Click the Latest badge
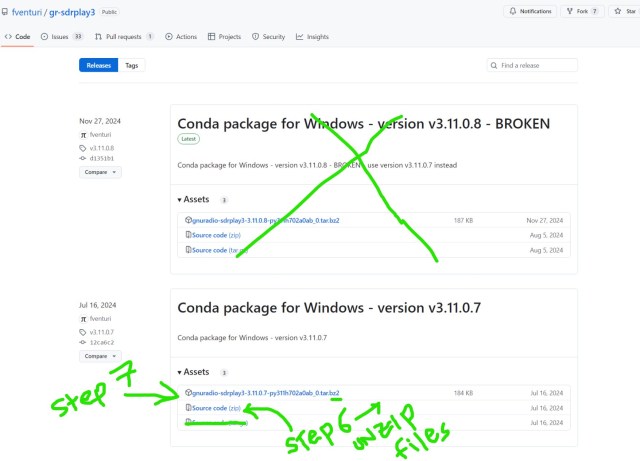This screenshot has height=461, width=640. [x=189, y=139]
